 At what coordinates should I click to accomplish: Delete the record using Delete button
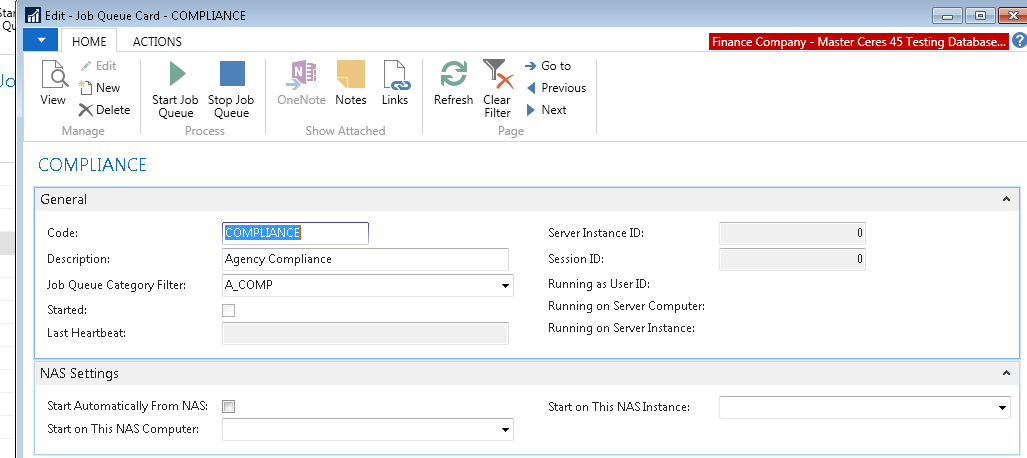[x=104, y=110]
